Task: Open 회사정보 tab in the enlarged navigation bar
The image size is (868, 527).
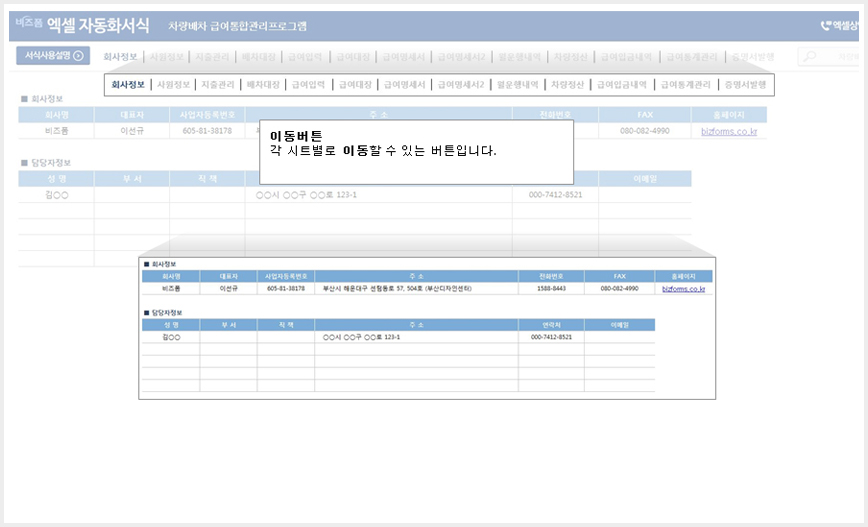Action: pos(128,85)
